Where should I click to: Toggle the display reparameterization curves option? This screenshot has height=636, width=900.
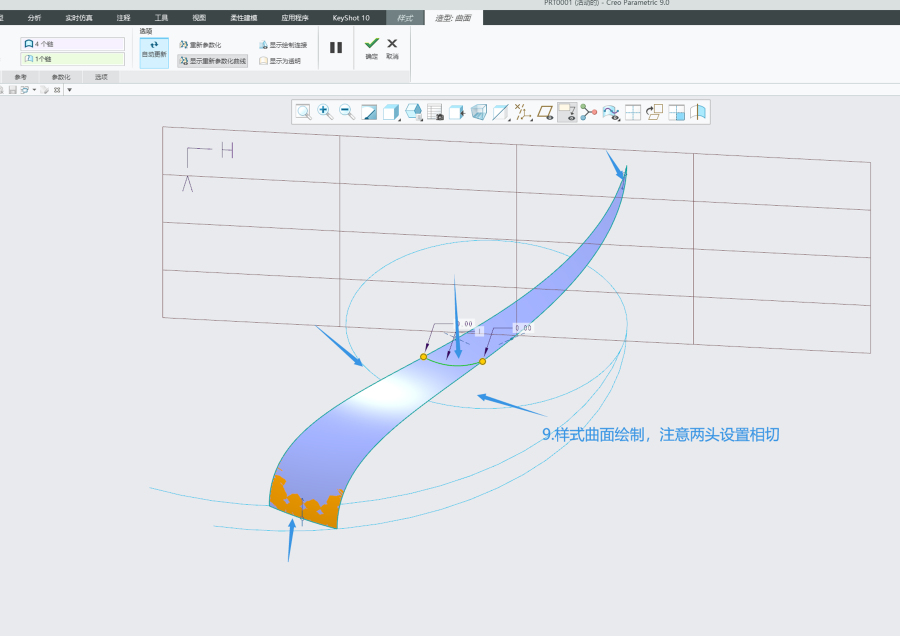[212, 61]
